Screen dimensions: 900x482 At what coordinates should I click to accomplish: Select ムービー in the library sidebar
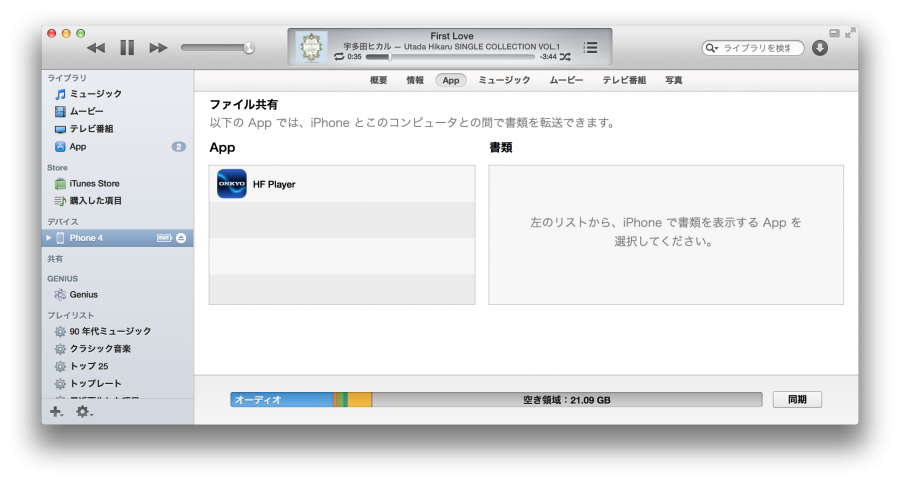pos(117,111)
